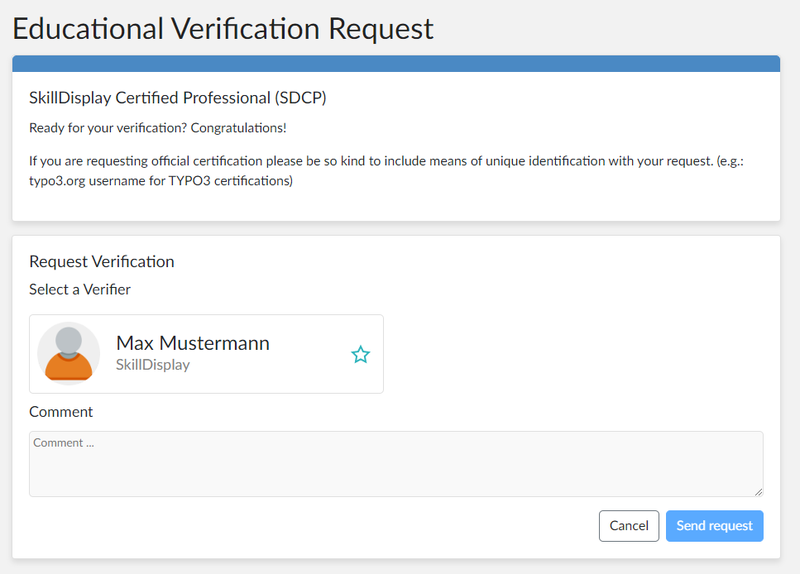Viewport: 800px width, 574px height.
Task: Click the Request Verification section heading
Action: pyautogui.click(x=102, y=262)
